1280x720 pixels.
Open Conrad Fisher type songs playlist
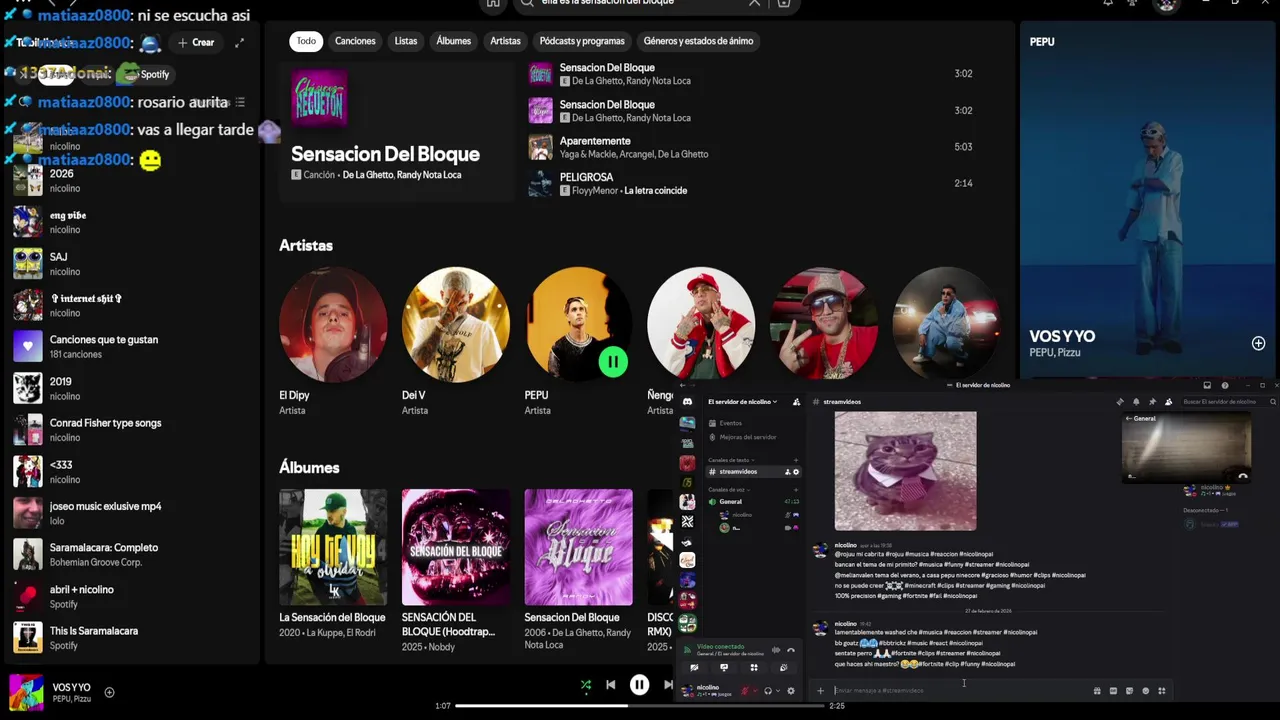(130, 430)
